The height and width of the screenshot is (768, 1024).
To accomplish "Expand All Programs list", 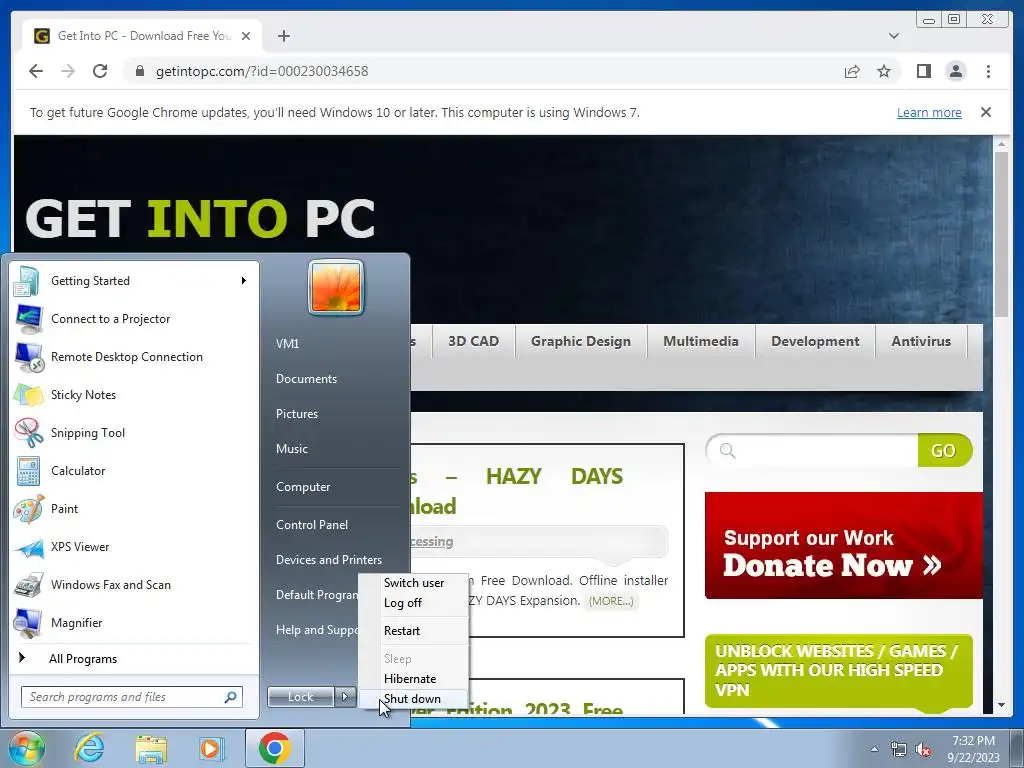I will pyautogui.click(x=134, y=659).
